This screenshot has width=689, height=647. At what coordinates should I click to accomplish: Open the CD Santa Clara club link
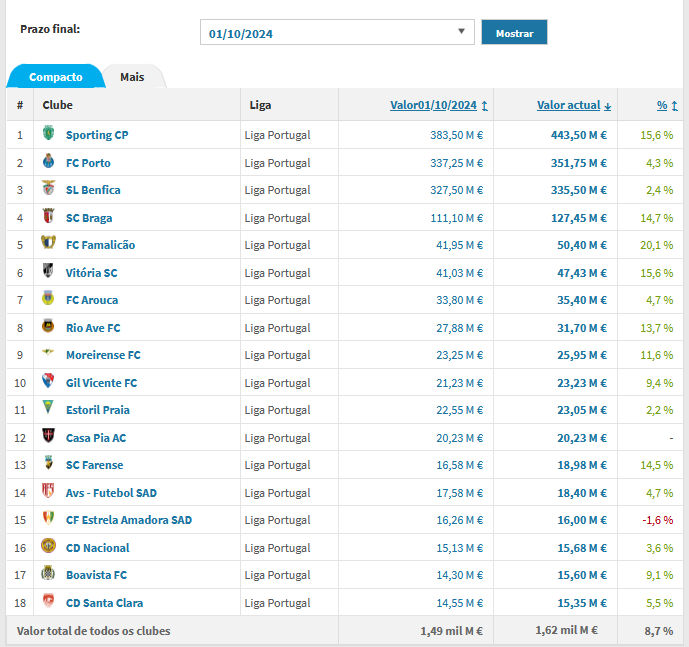(x=104, y=603)
